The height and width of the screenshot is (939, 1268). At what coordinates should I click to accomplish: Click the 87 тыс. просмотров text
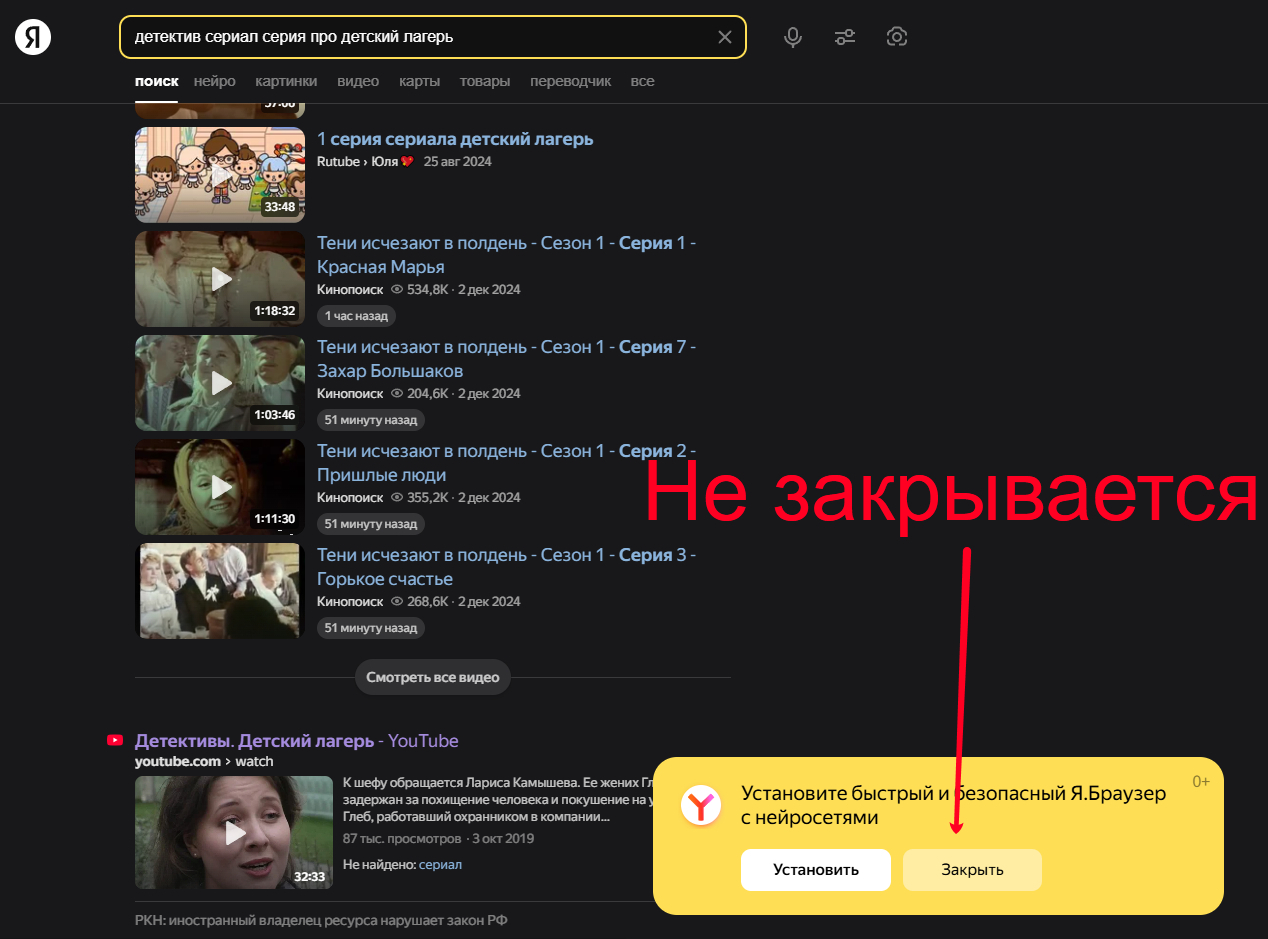click(402, 838)
